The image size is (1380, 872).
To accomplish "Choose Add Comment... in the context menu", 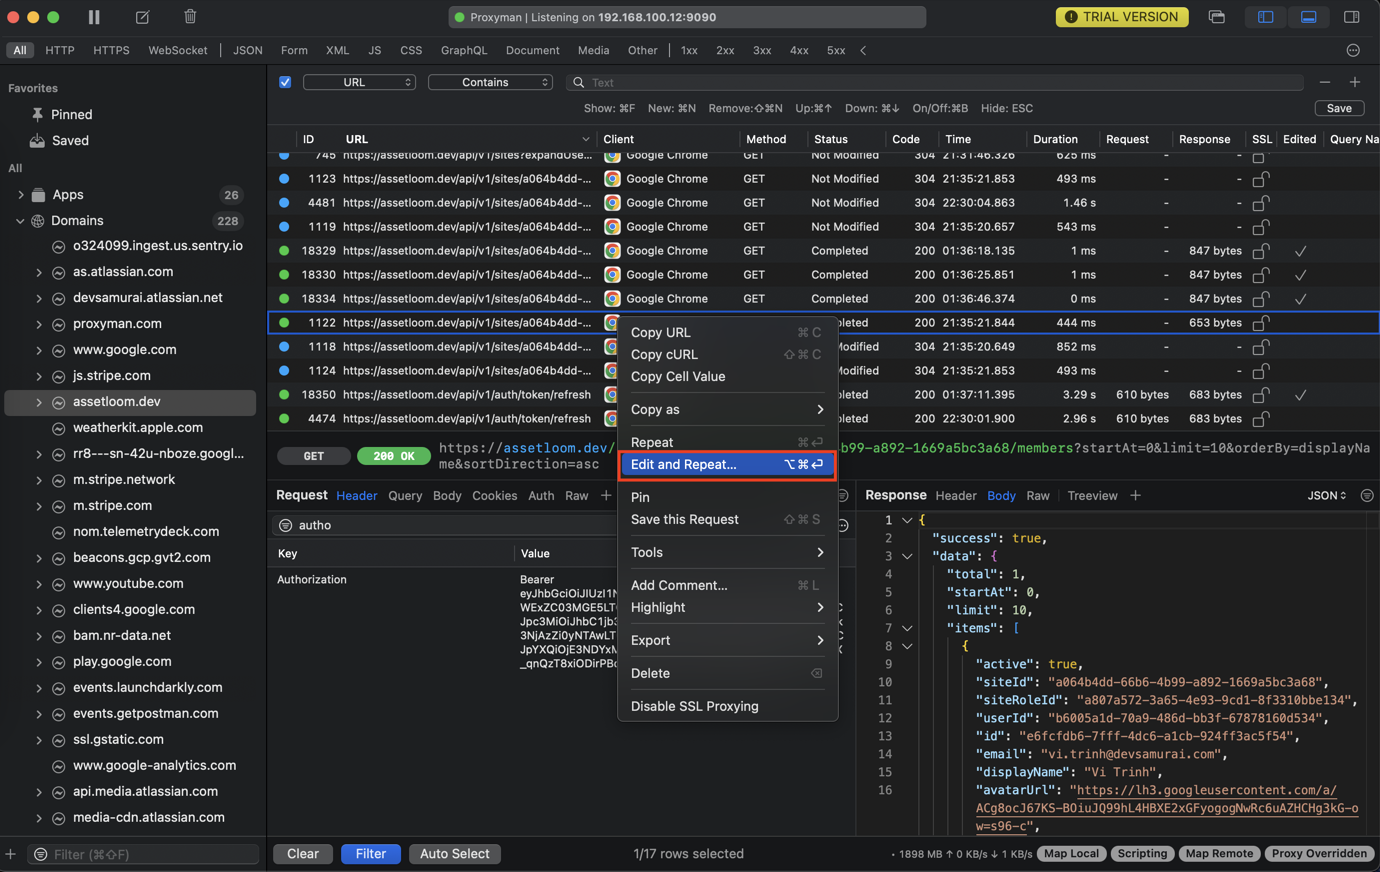I will click(727, 585).
